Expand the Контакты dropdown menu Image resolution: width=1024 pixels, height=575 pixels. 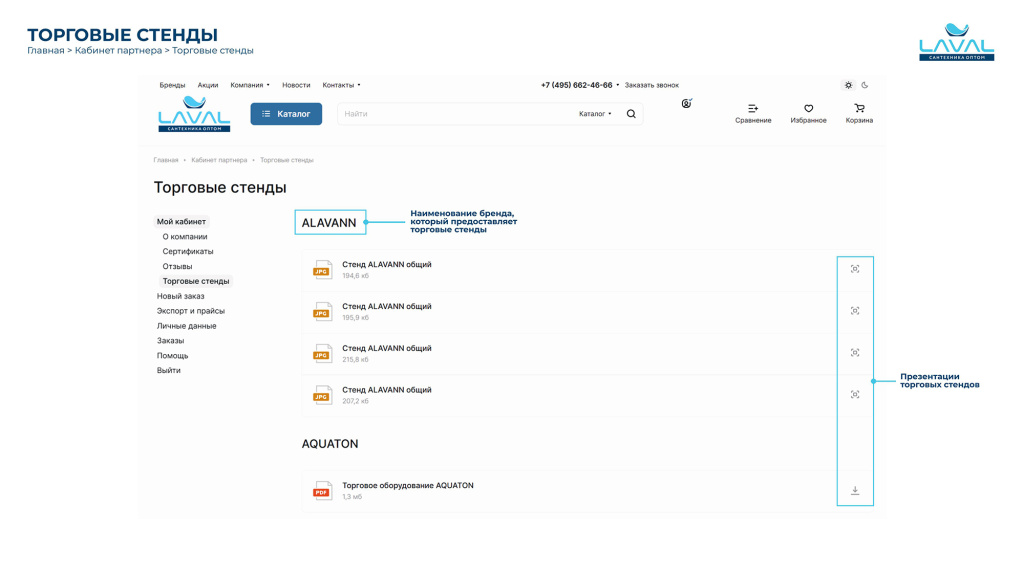click(x=341, y=86)
